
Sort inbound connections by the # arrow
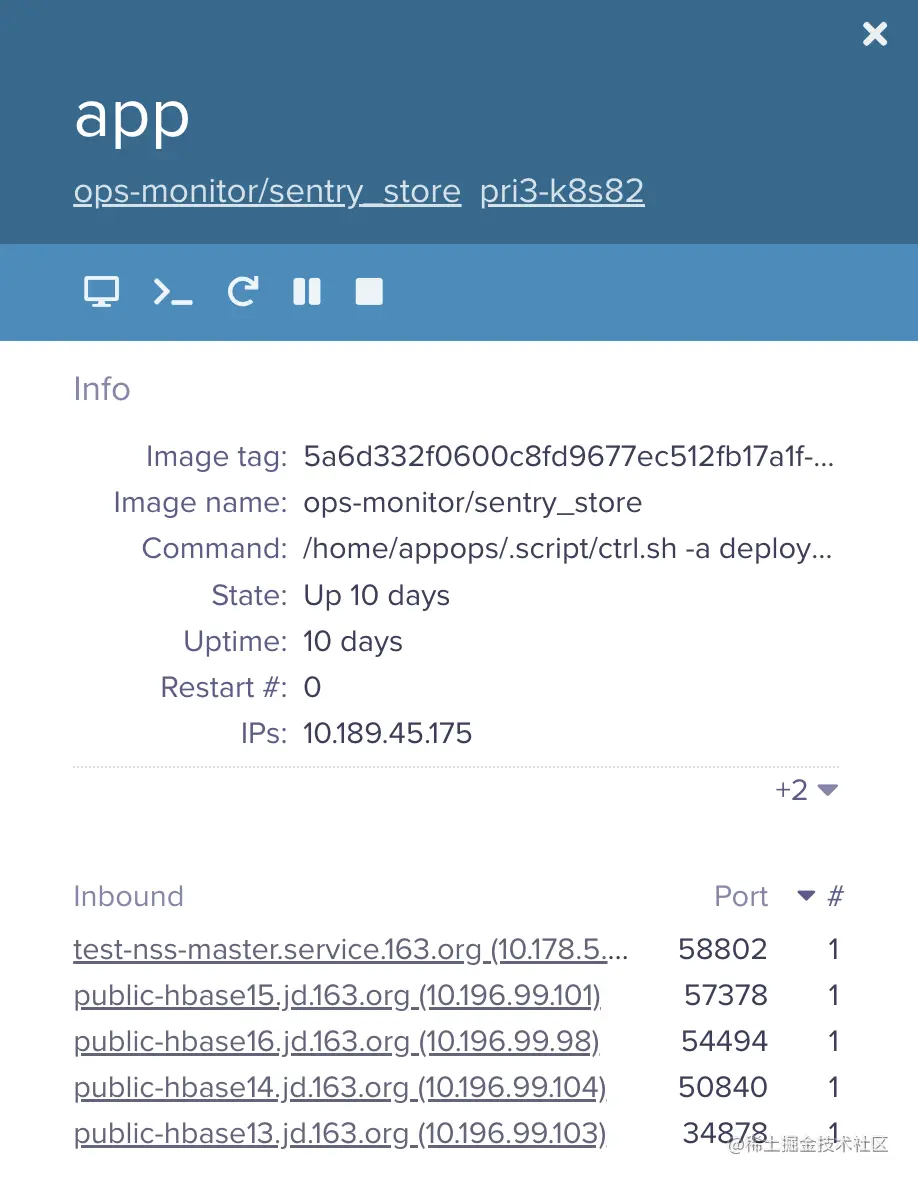(806, 896)
